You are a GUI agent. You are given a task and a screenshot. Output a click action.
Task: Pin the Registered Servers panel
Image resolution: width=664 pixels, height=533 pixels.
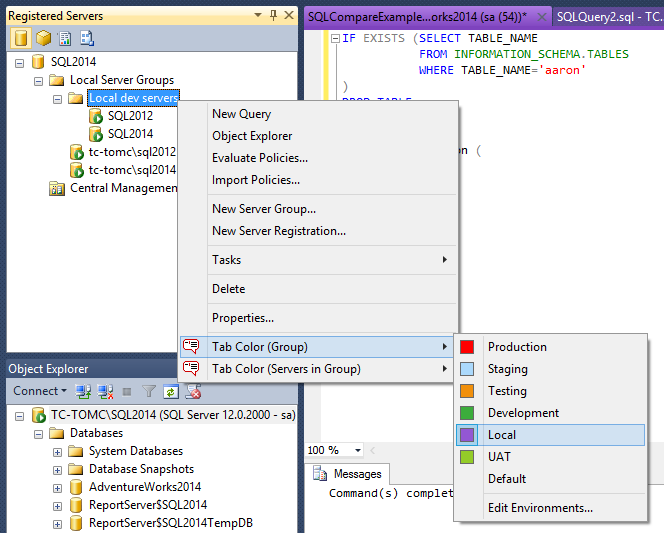(272, 15)
